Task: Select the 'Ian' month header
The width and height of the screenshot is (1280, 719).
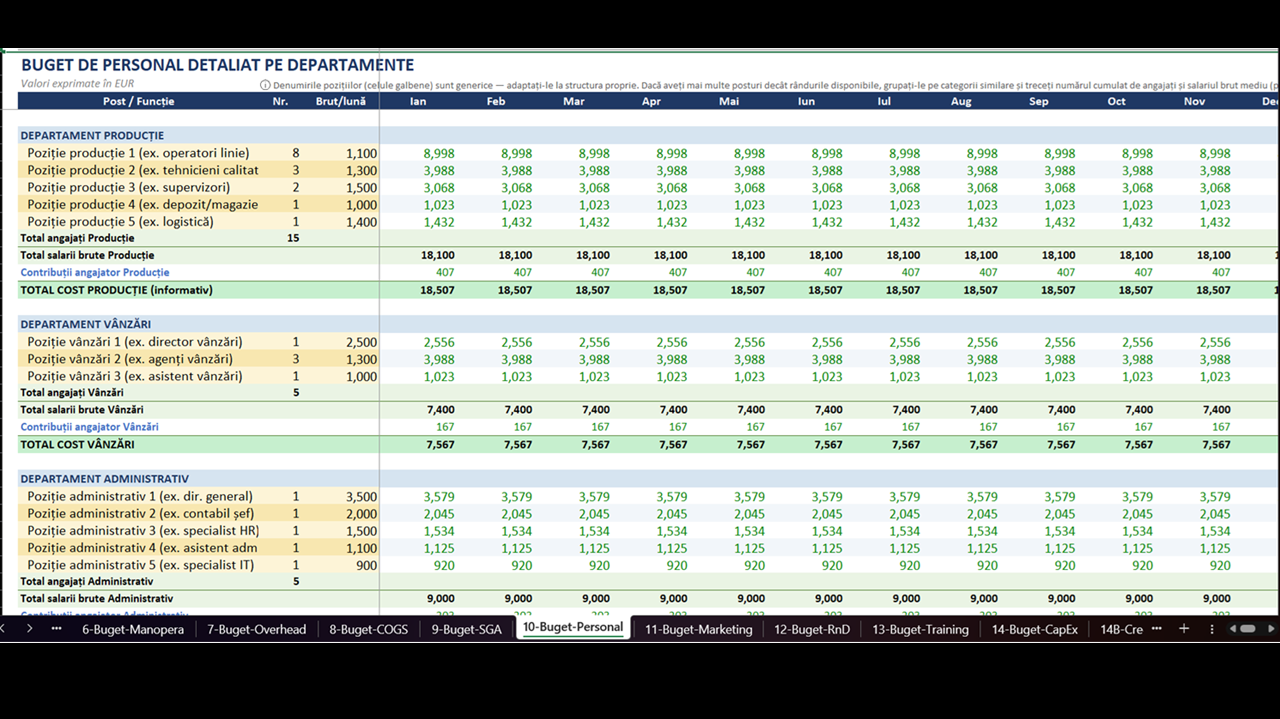Action: click(x=418, y=101)
